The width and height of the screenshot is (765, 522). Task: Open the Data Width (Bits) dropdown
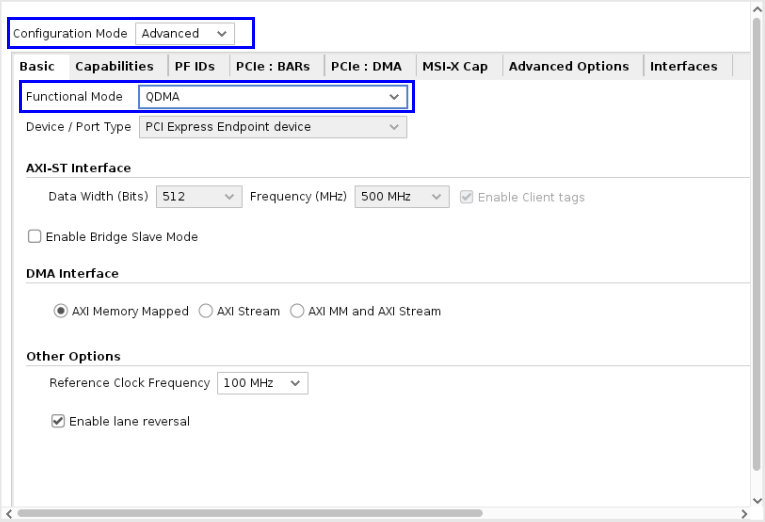pos(199,197)
